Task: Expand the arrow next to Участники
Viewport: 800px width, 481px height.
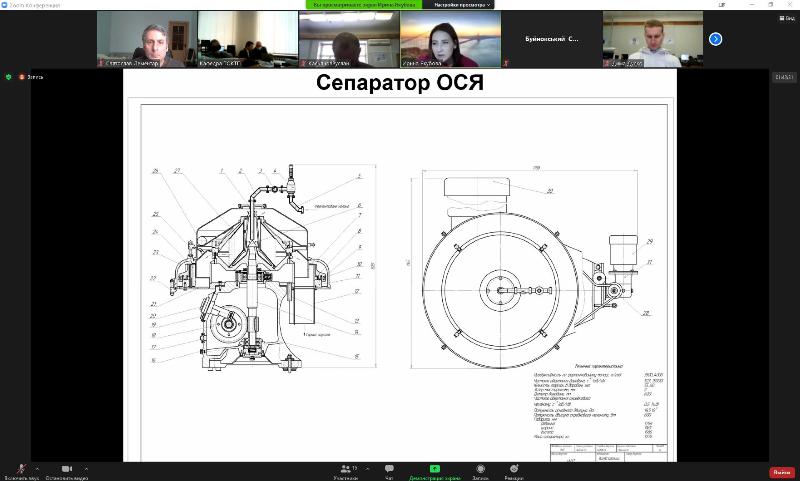Action: 367,468
